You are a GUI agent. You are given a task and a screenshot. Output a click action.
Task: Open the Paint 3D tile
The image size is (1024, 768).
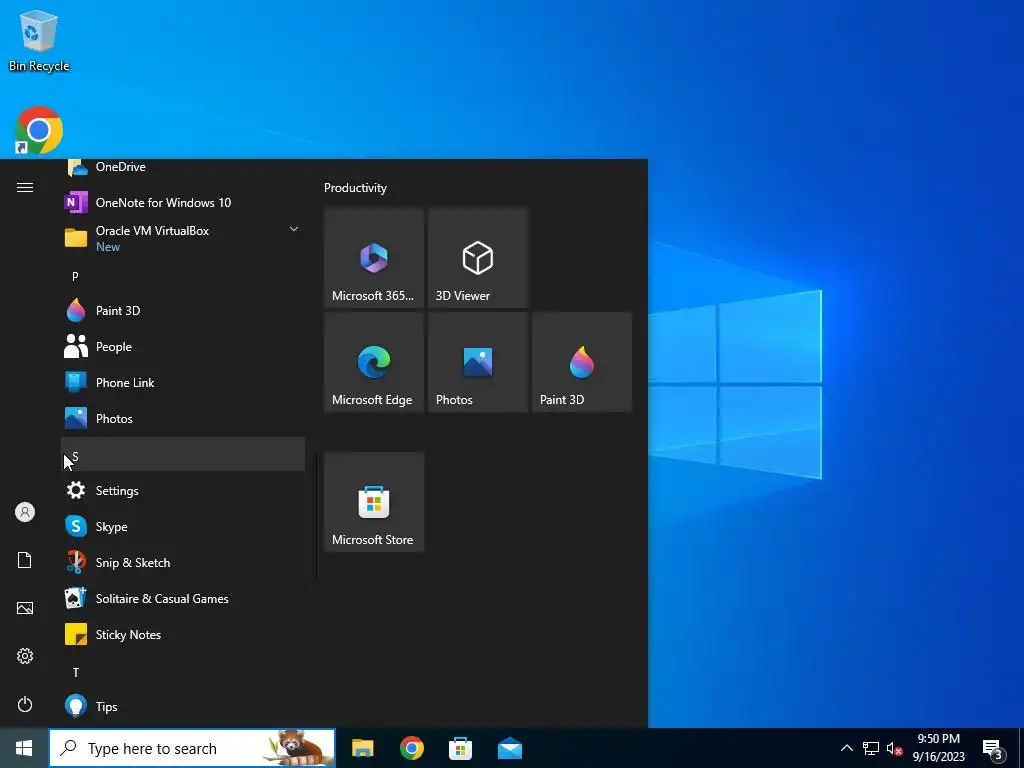582,362
